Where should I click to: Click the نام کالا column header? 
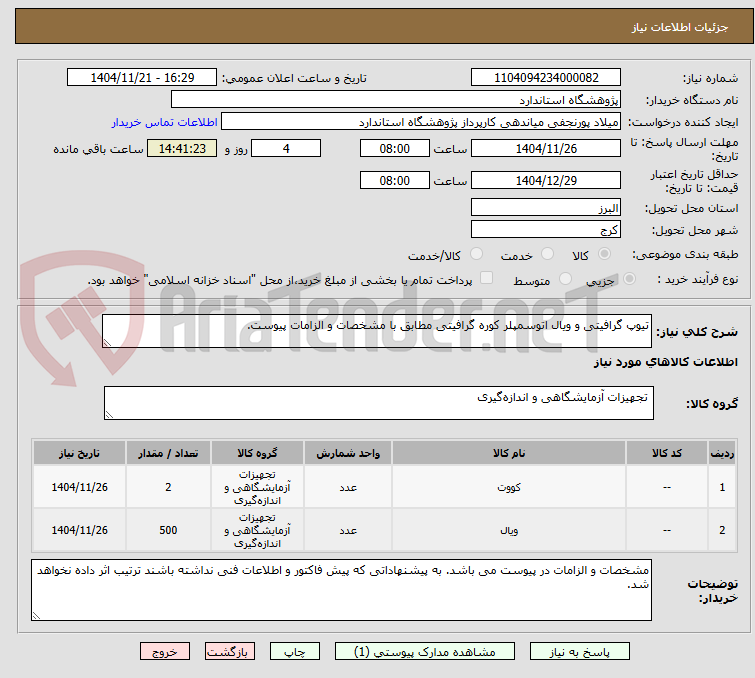point(509,453)
